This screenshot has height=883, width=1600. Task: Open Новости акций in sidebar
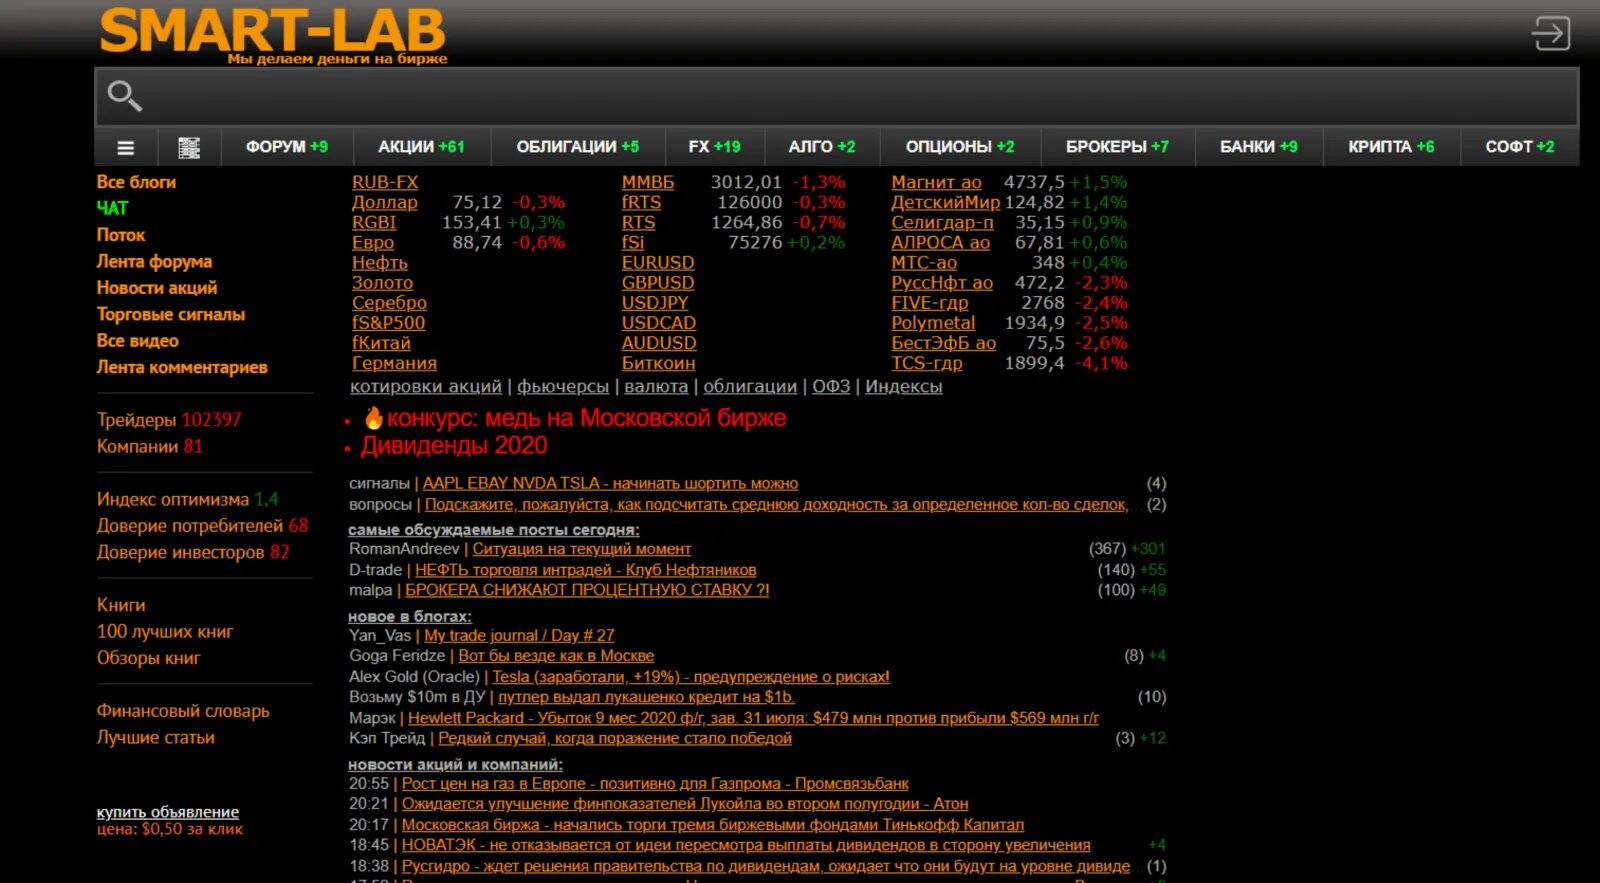click(x=157, y=288)
